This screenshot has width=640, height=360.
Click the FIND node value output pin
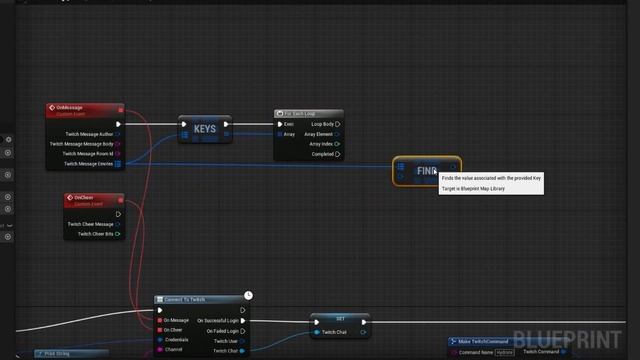point(453,167)
